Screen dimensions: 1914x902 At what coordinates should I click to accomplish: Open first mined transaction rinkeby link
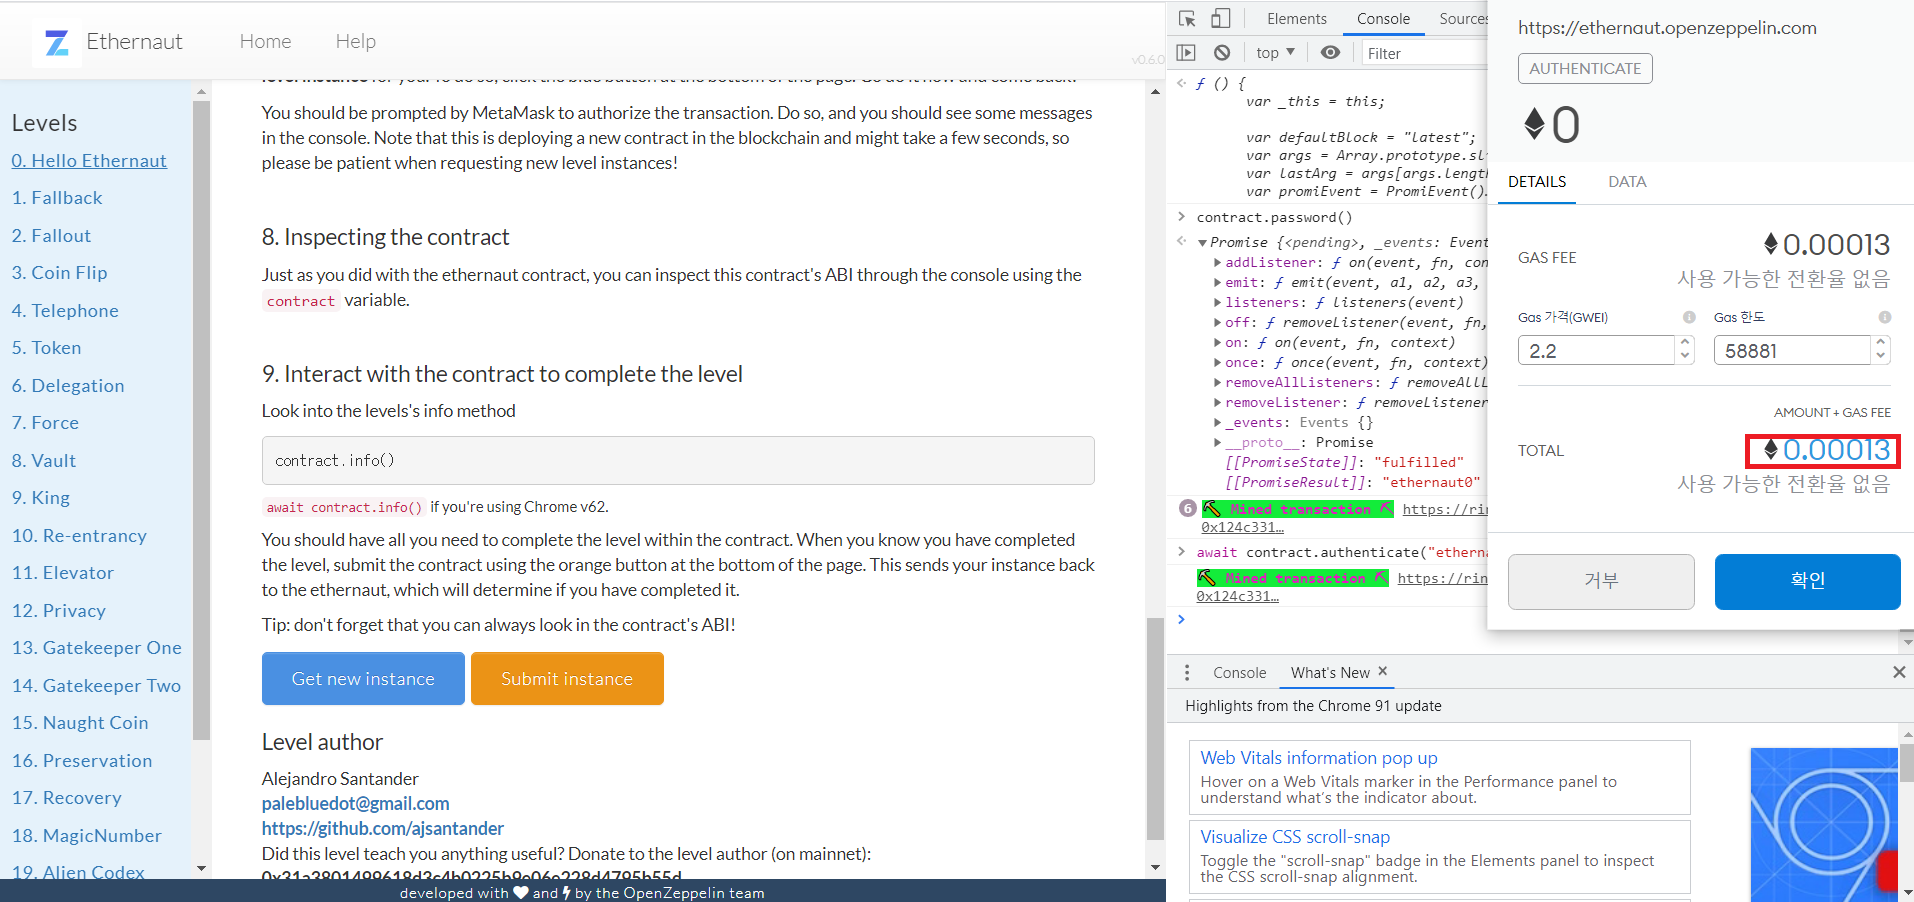1445,509
